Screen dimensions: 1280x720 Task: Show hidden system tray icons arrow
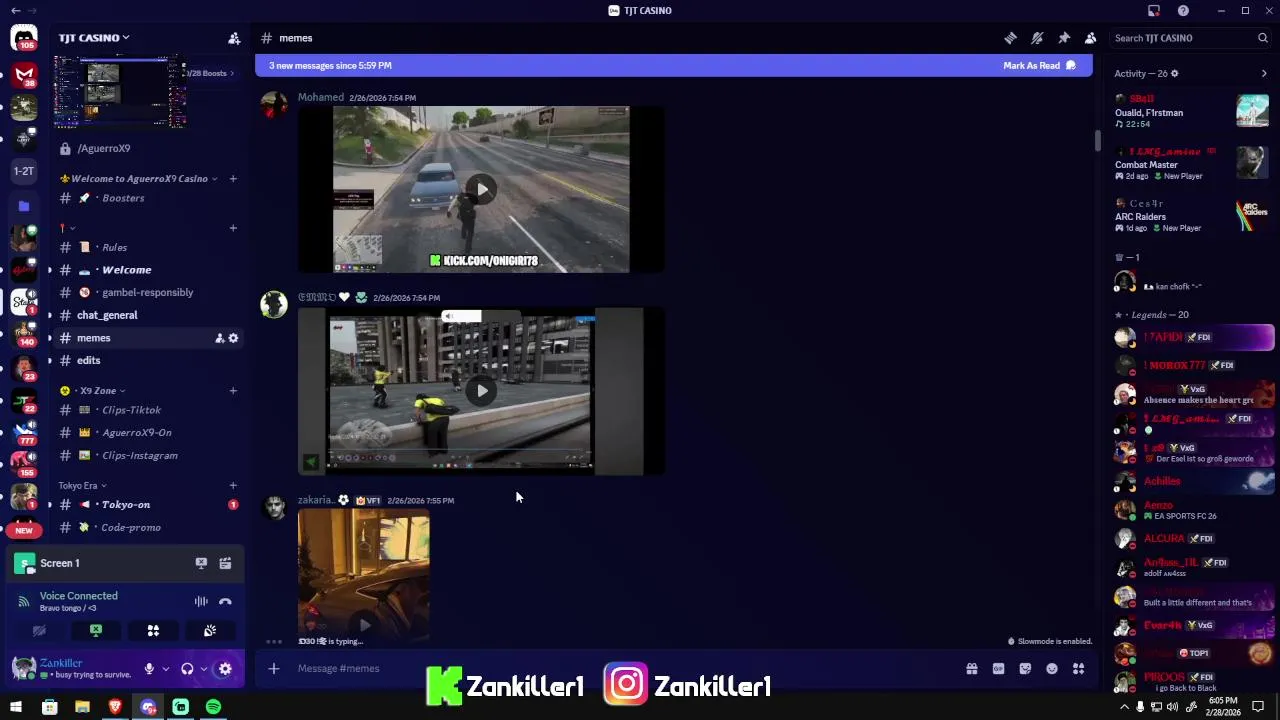click(1124, 707)
